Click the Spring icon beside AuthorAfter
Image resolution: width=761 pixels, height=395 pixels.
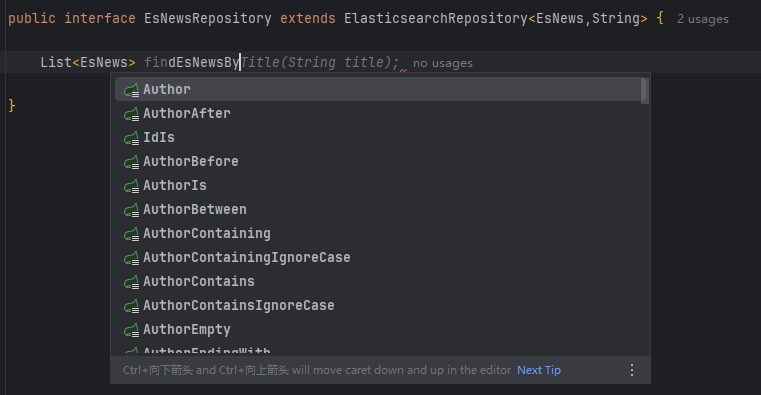131,115
